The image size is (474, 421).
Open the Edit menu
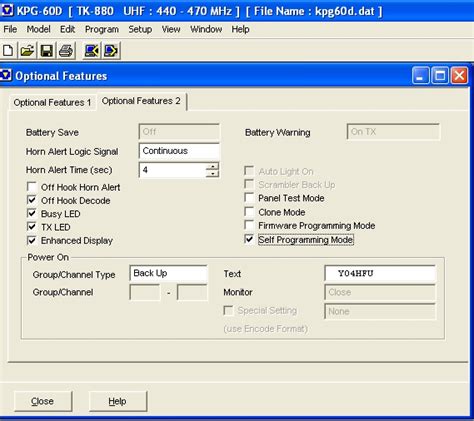coord(67,29)
